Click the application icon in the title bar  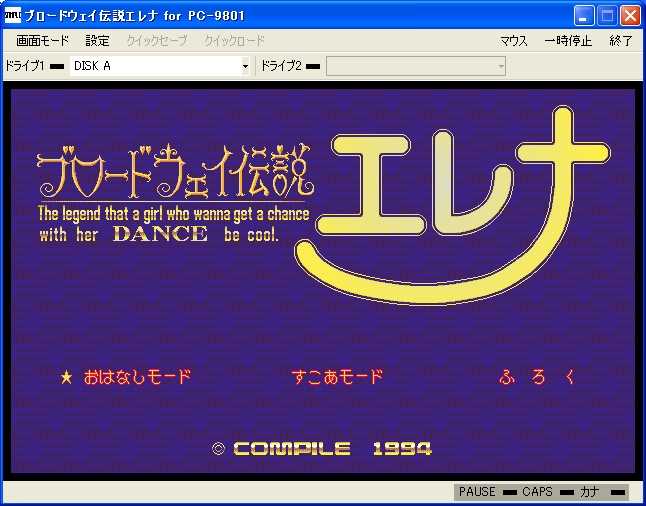(x=13, y=16)
